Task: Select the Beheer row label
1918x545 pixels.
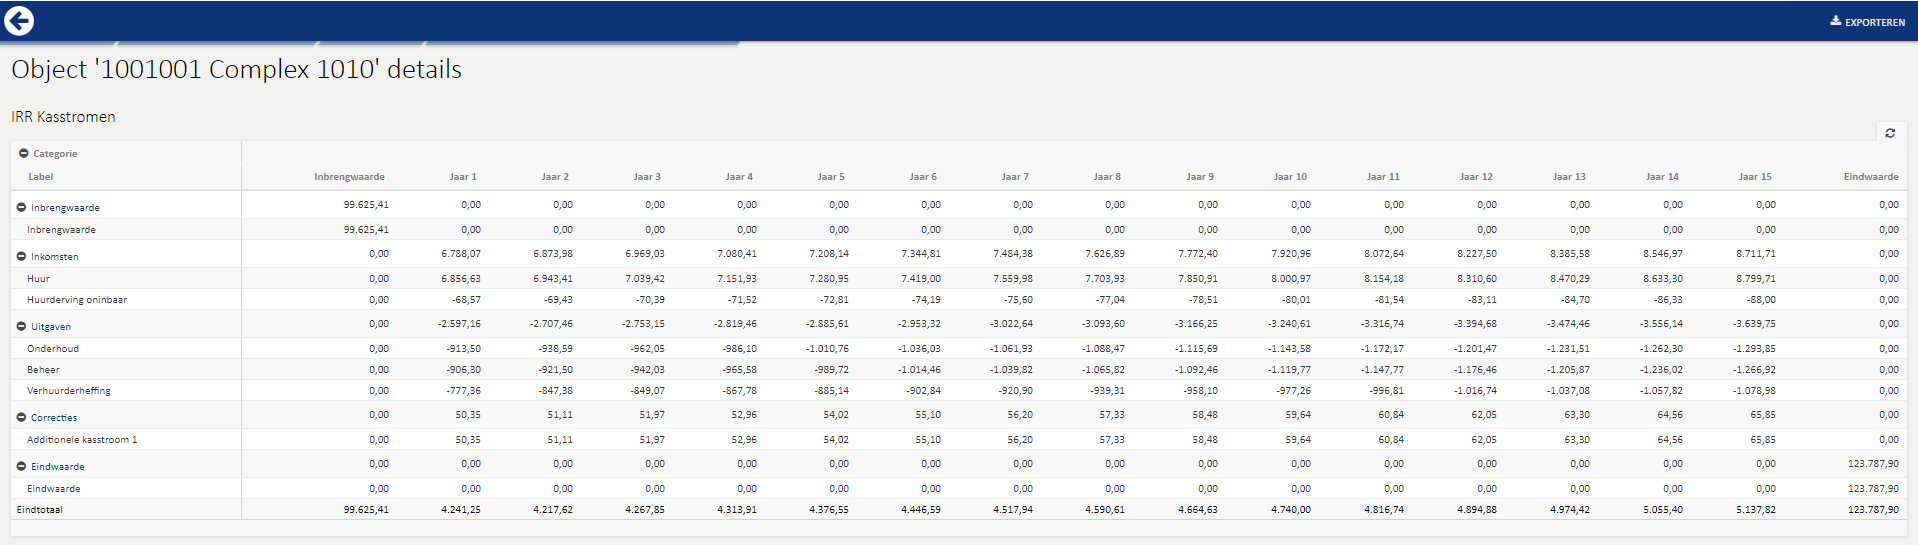Action: pyautogui.click(x=43, y=370)
